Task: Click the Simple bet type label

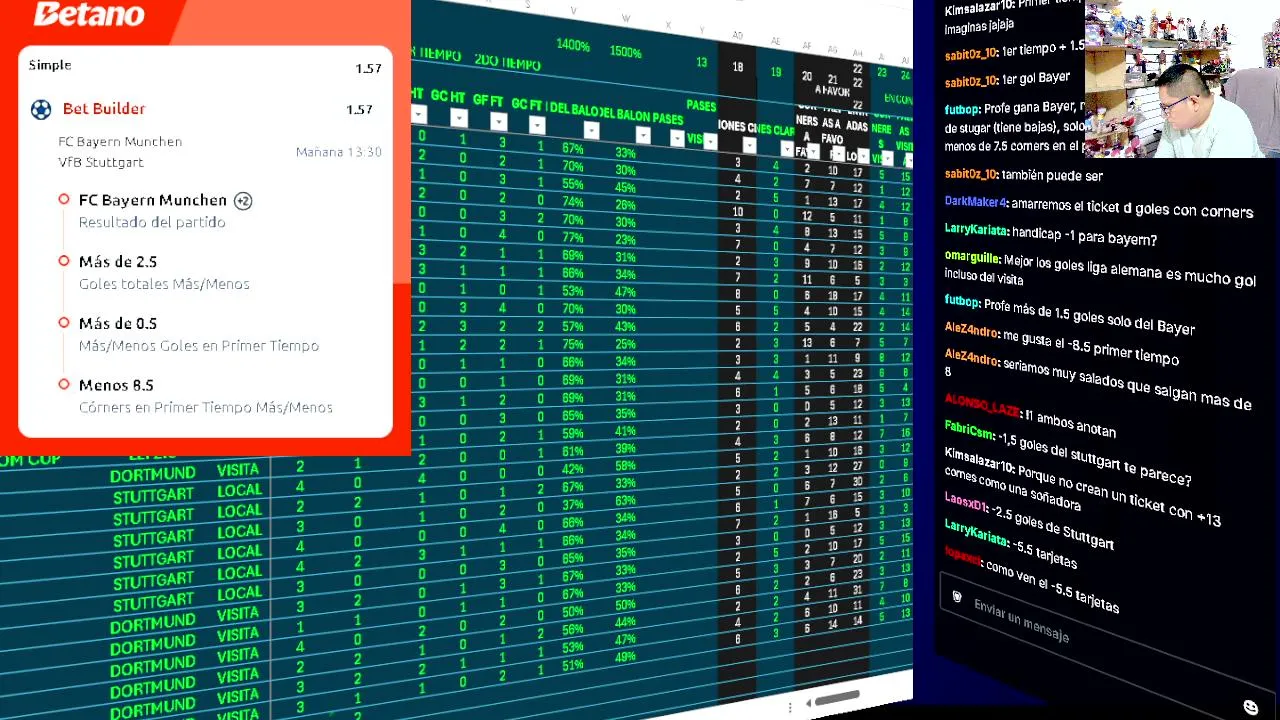Action: coord(50,65)
